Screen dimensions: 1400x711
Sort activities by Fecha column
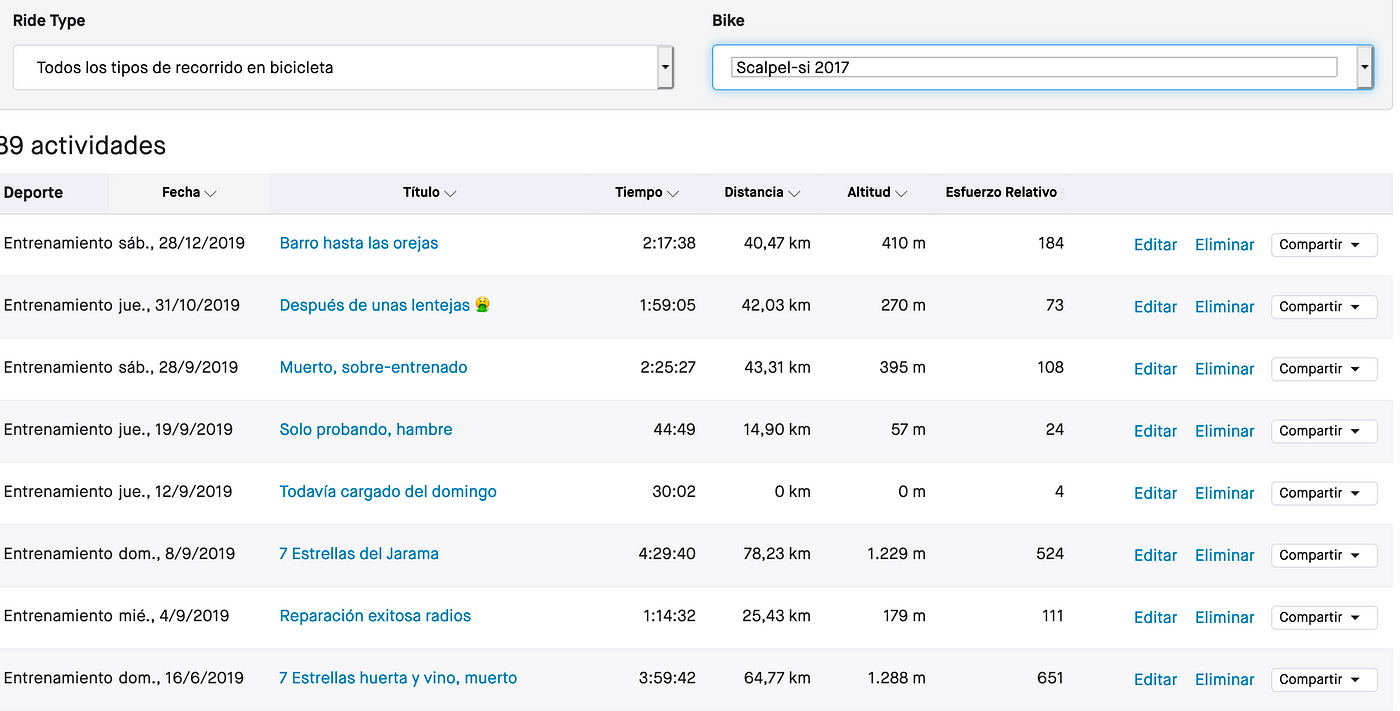(x=189, y=192)
